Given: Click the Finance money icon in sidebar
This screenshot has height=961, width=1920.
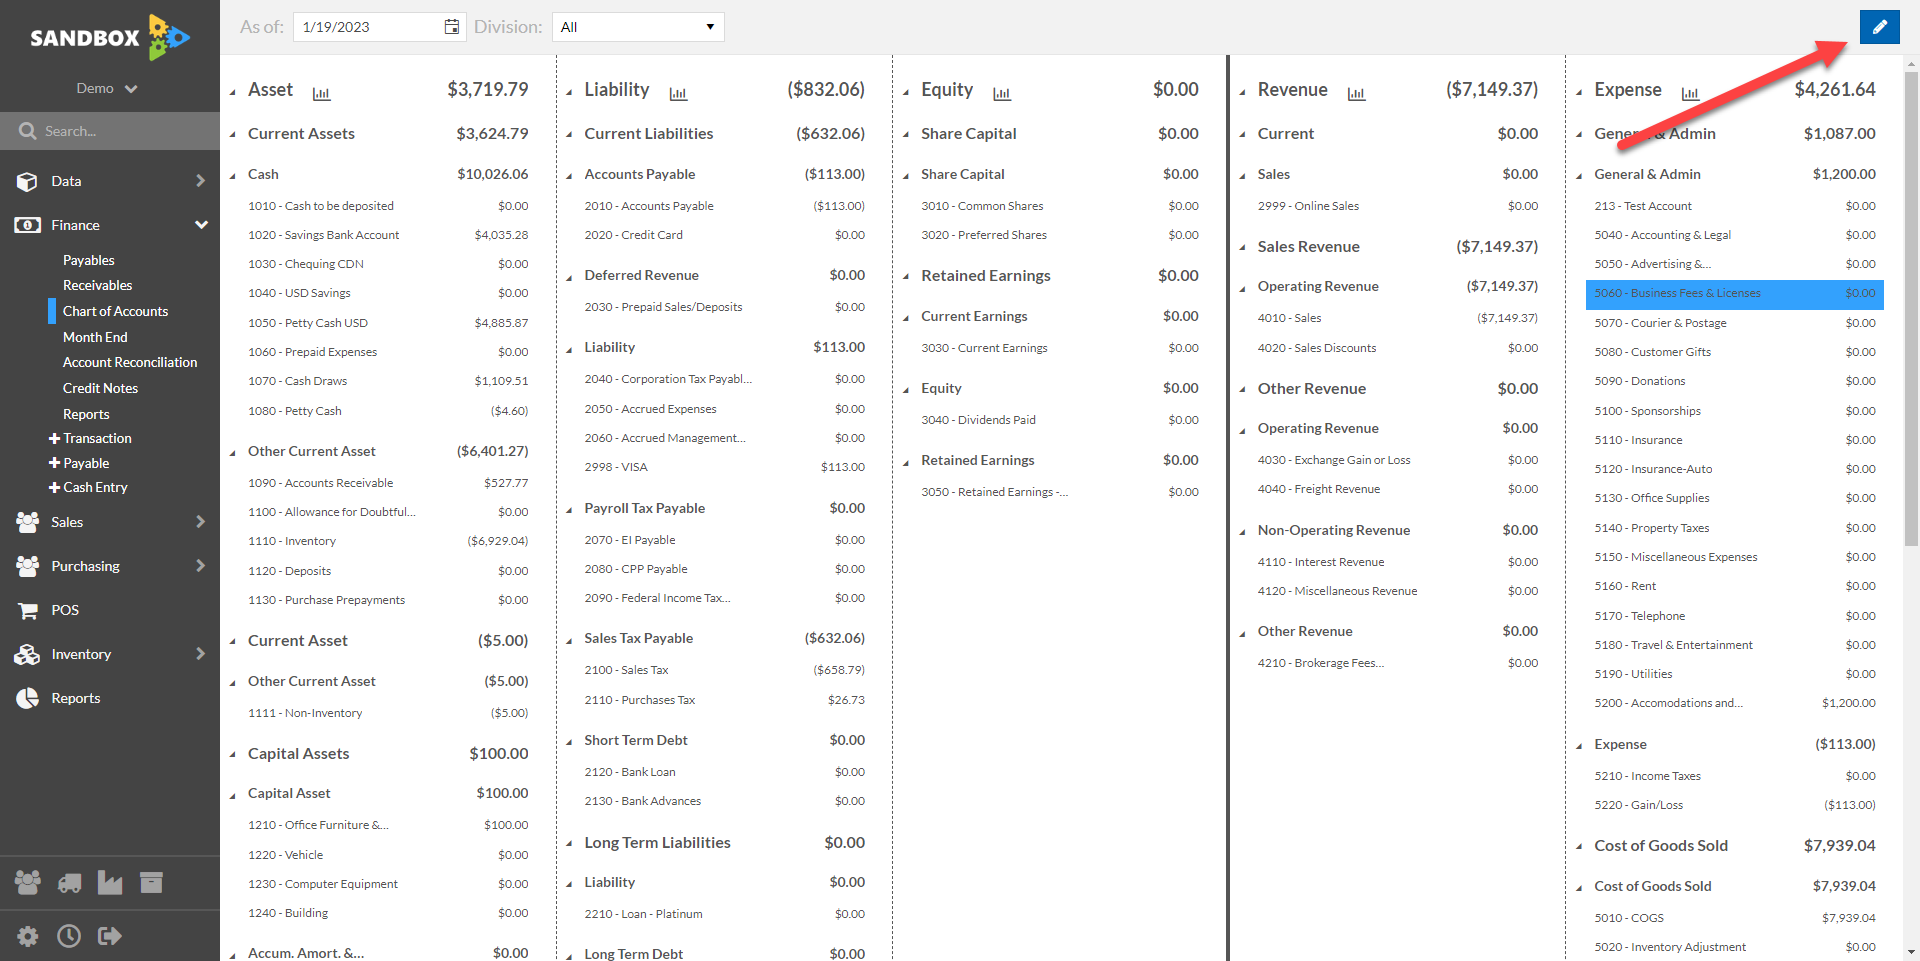Looking at the screenshot, I should pos(27,225).
